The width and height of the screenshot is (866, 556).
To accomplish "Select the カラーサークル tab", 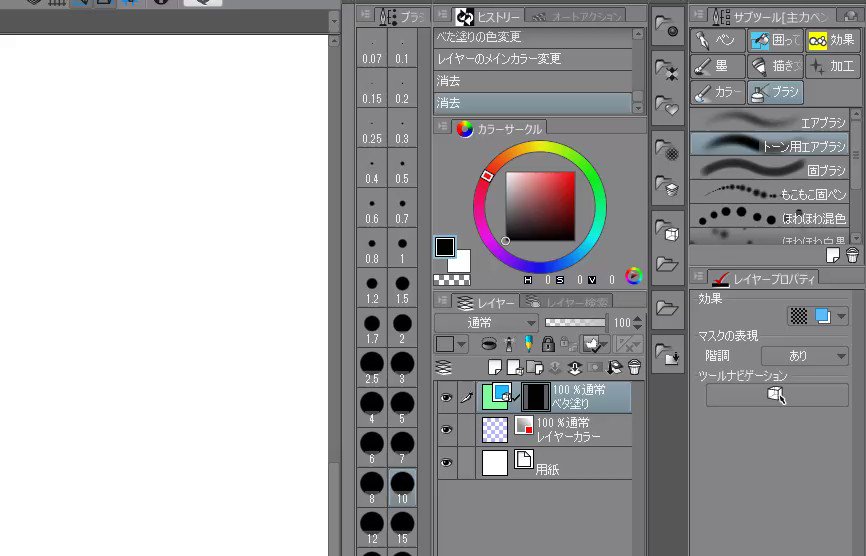I will [x=499, y=129].
